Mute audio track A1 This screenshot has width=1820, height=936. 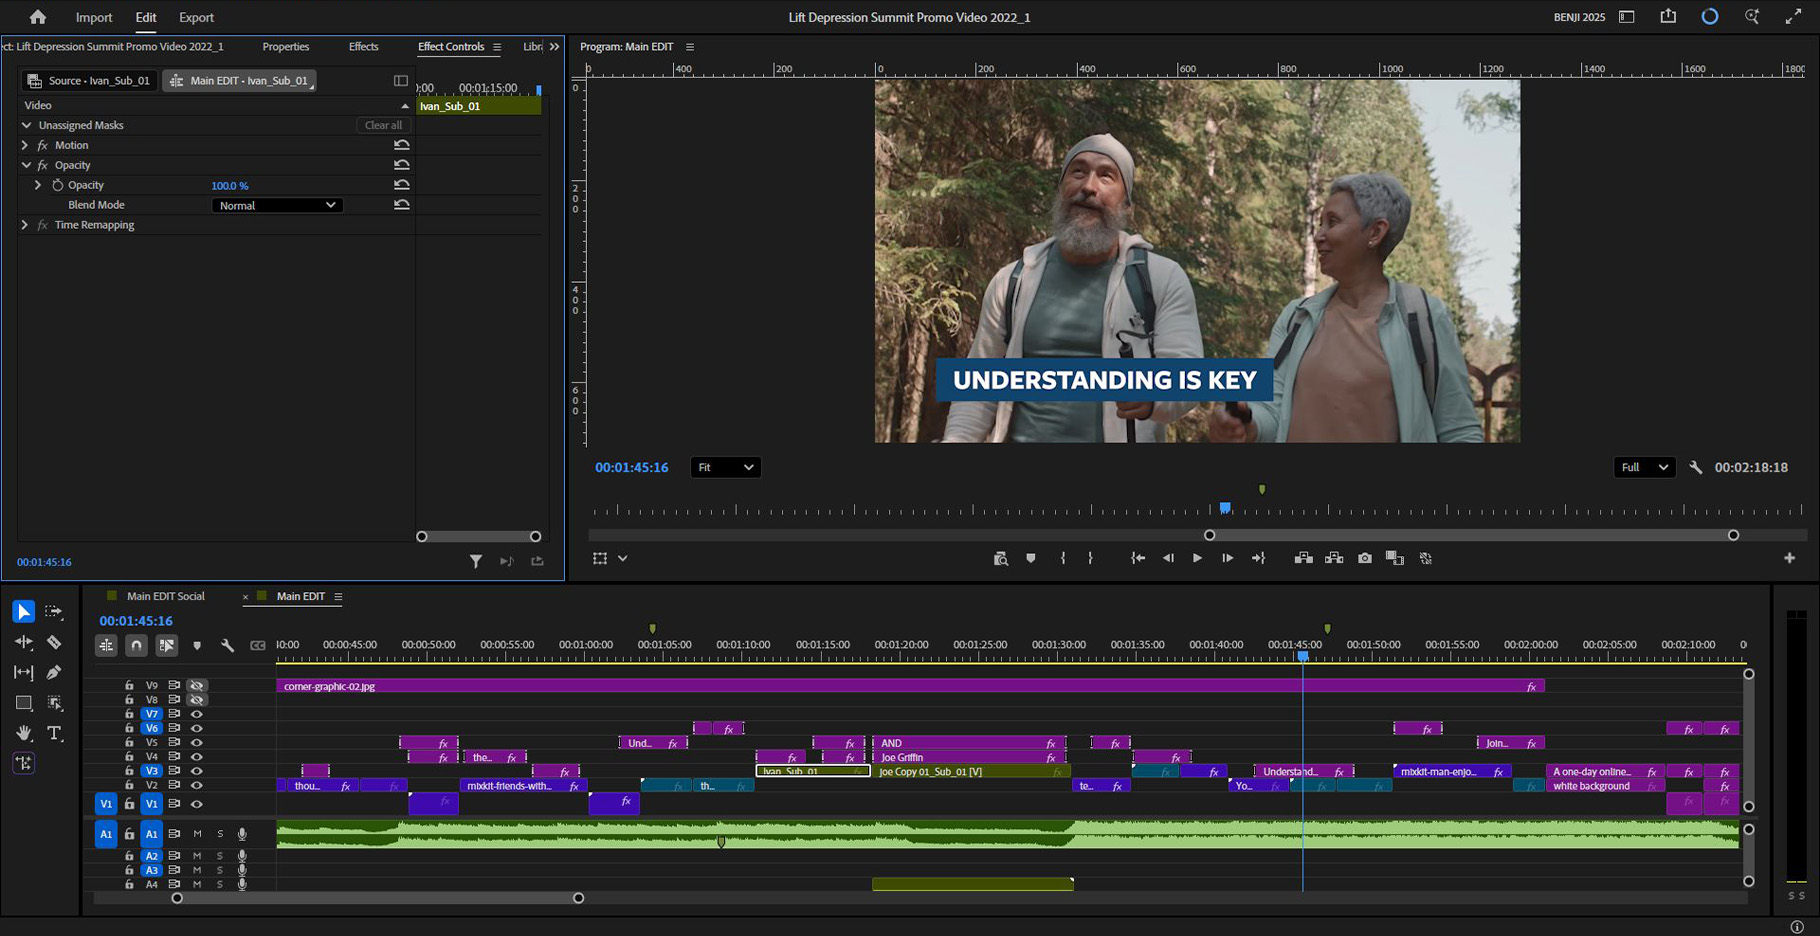[x=197, y=834]
